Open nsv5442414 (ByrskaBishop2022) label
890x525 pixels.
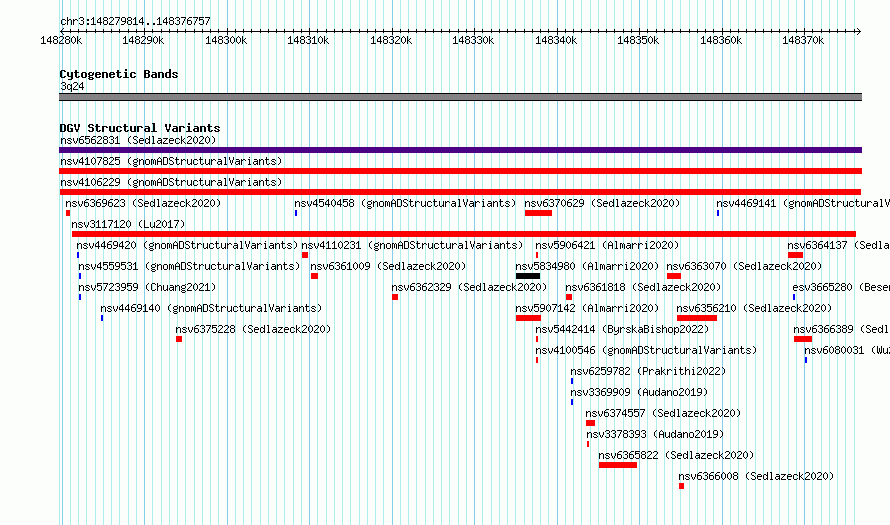(x=622, y=329)
